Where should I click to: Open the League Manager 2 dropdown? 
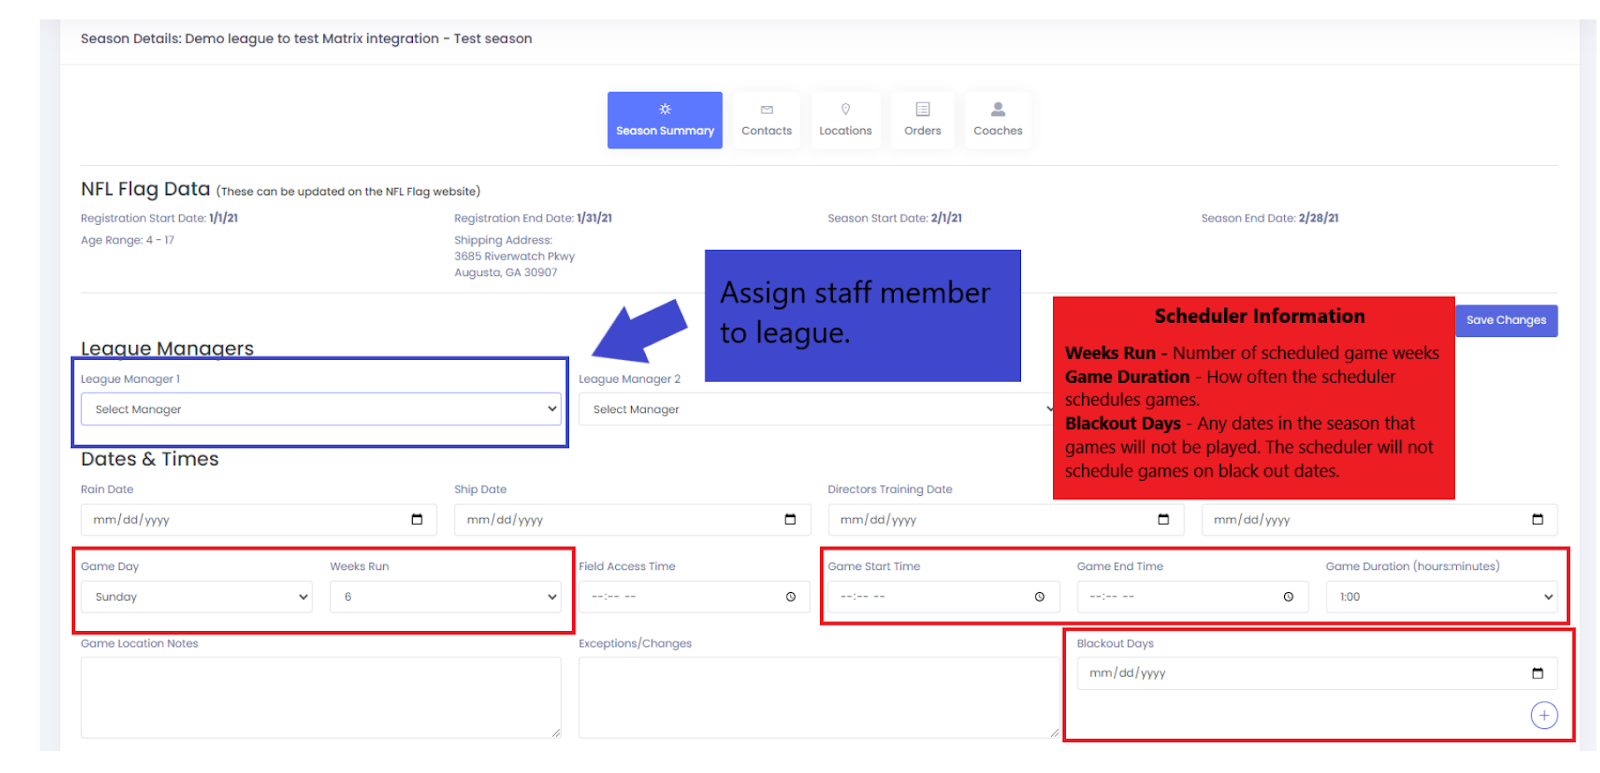(815, 409)
